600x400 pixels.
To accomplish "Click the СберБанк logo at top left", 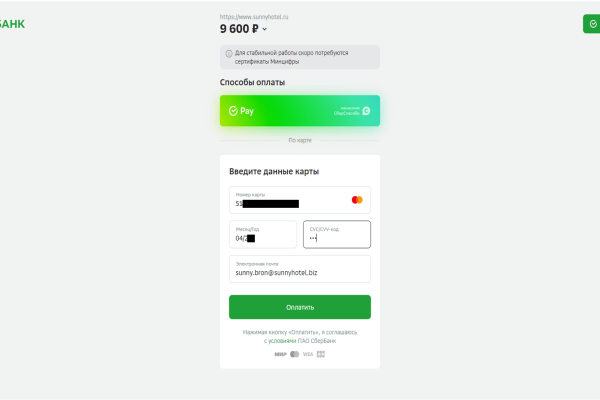I will [x=12, y=23].
